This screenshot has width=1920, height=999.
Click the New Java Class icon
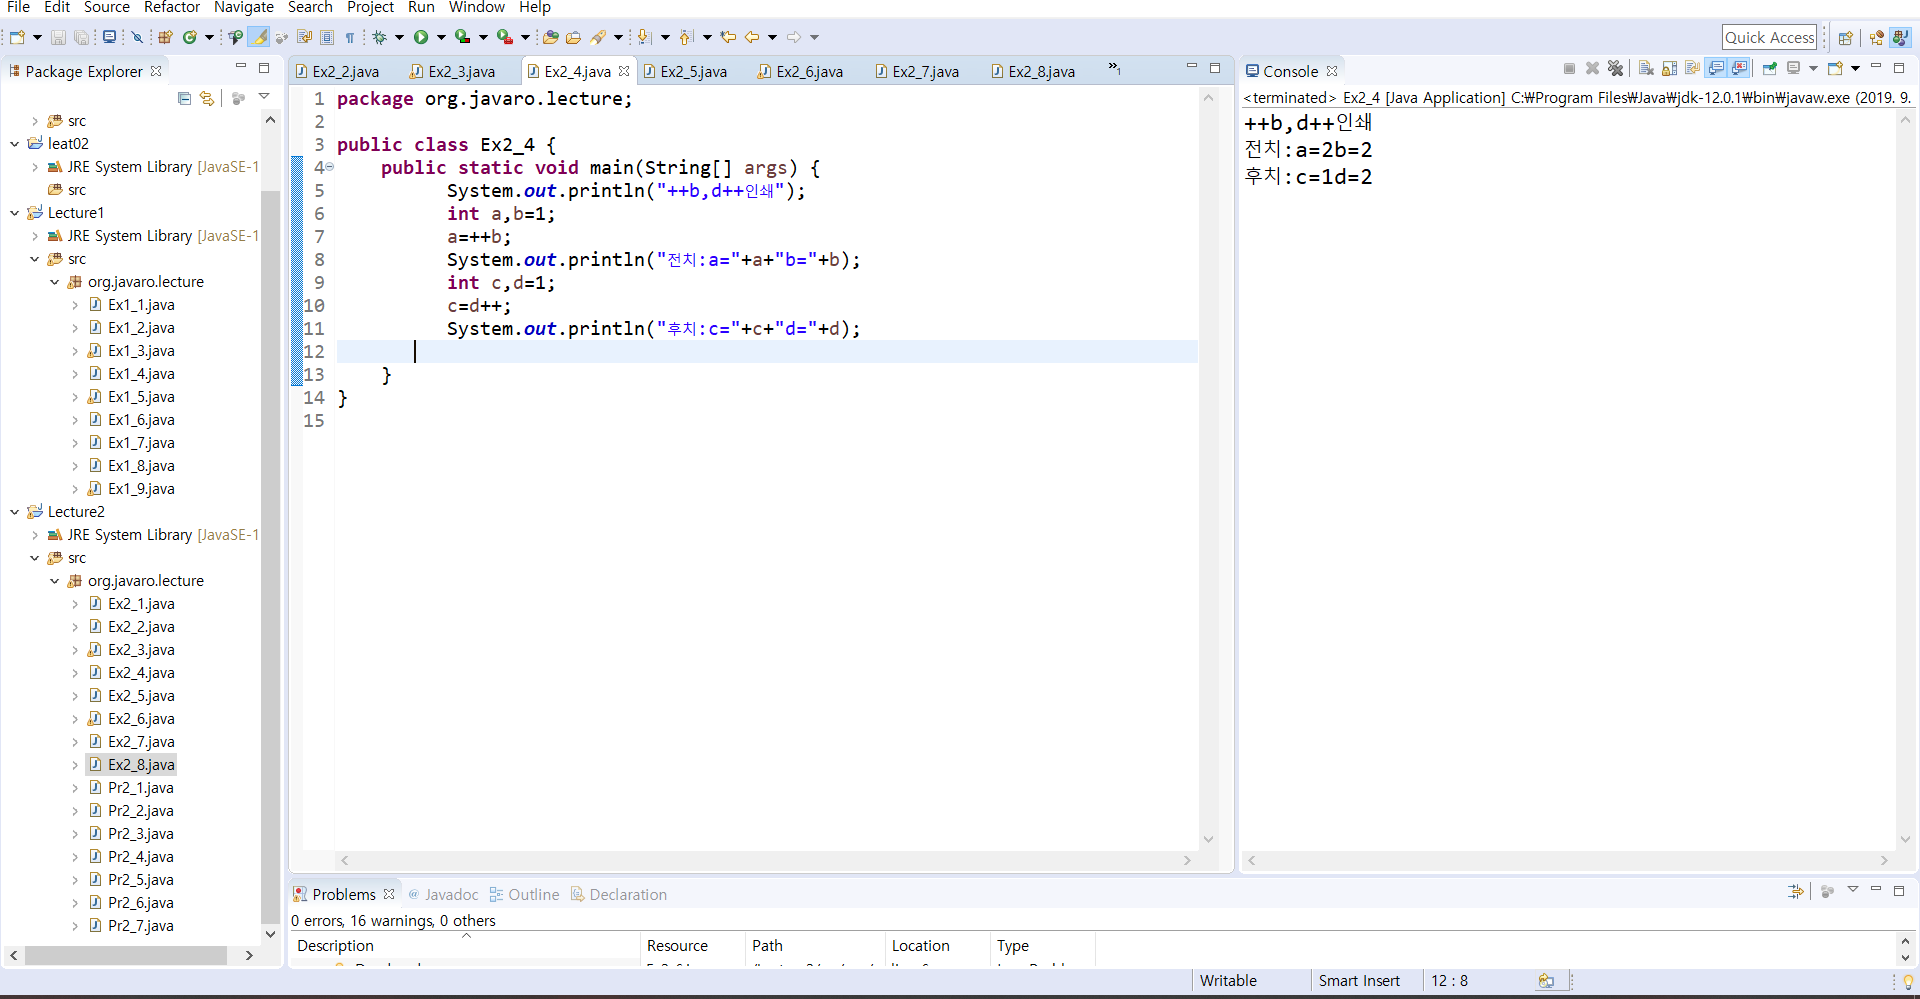[189, 37]
